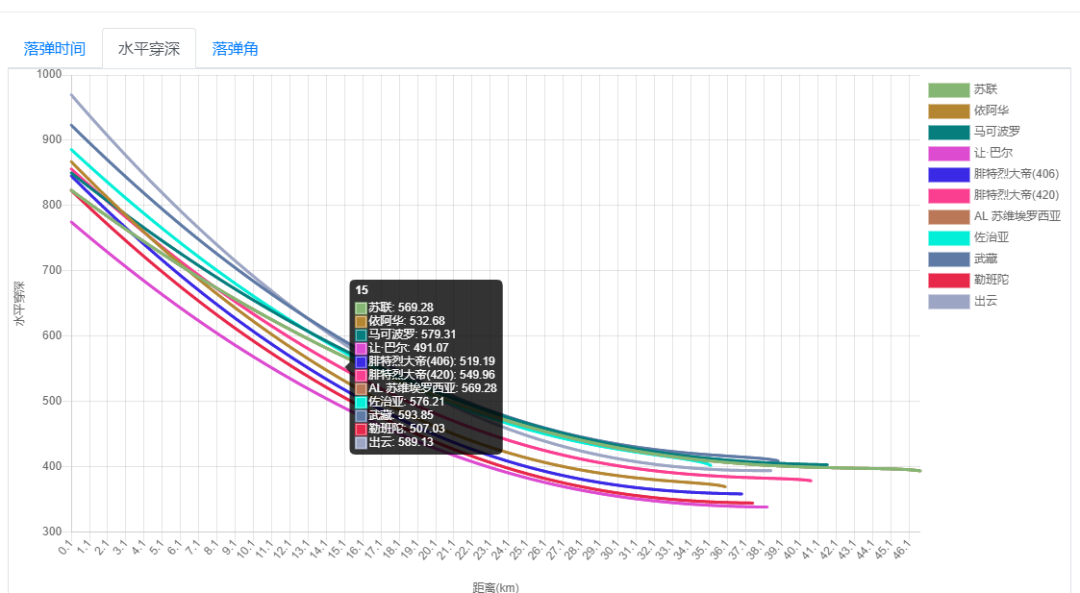
Task: Click the 勒班陀 legend color swatch
Action: [948, 280]
